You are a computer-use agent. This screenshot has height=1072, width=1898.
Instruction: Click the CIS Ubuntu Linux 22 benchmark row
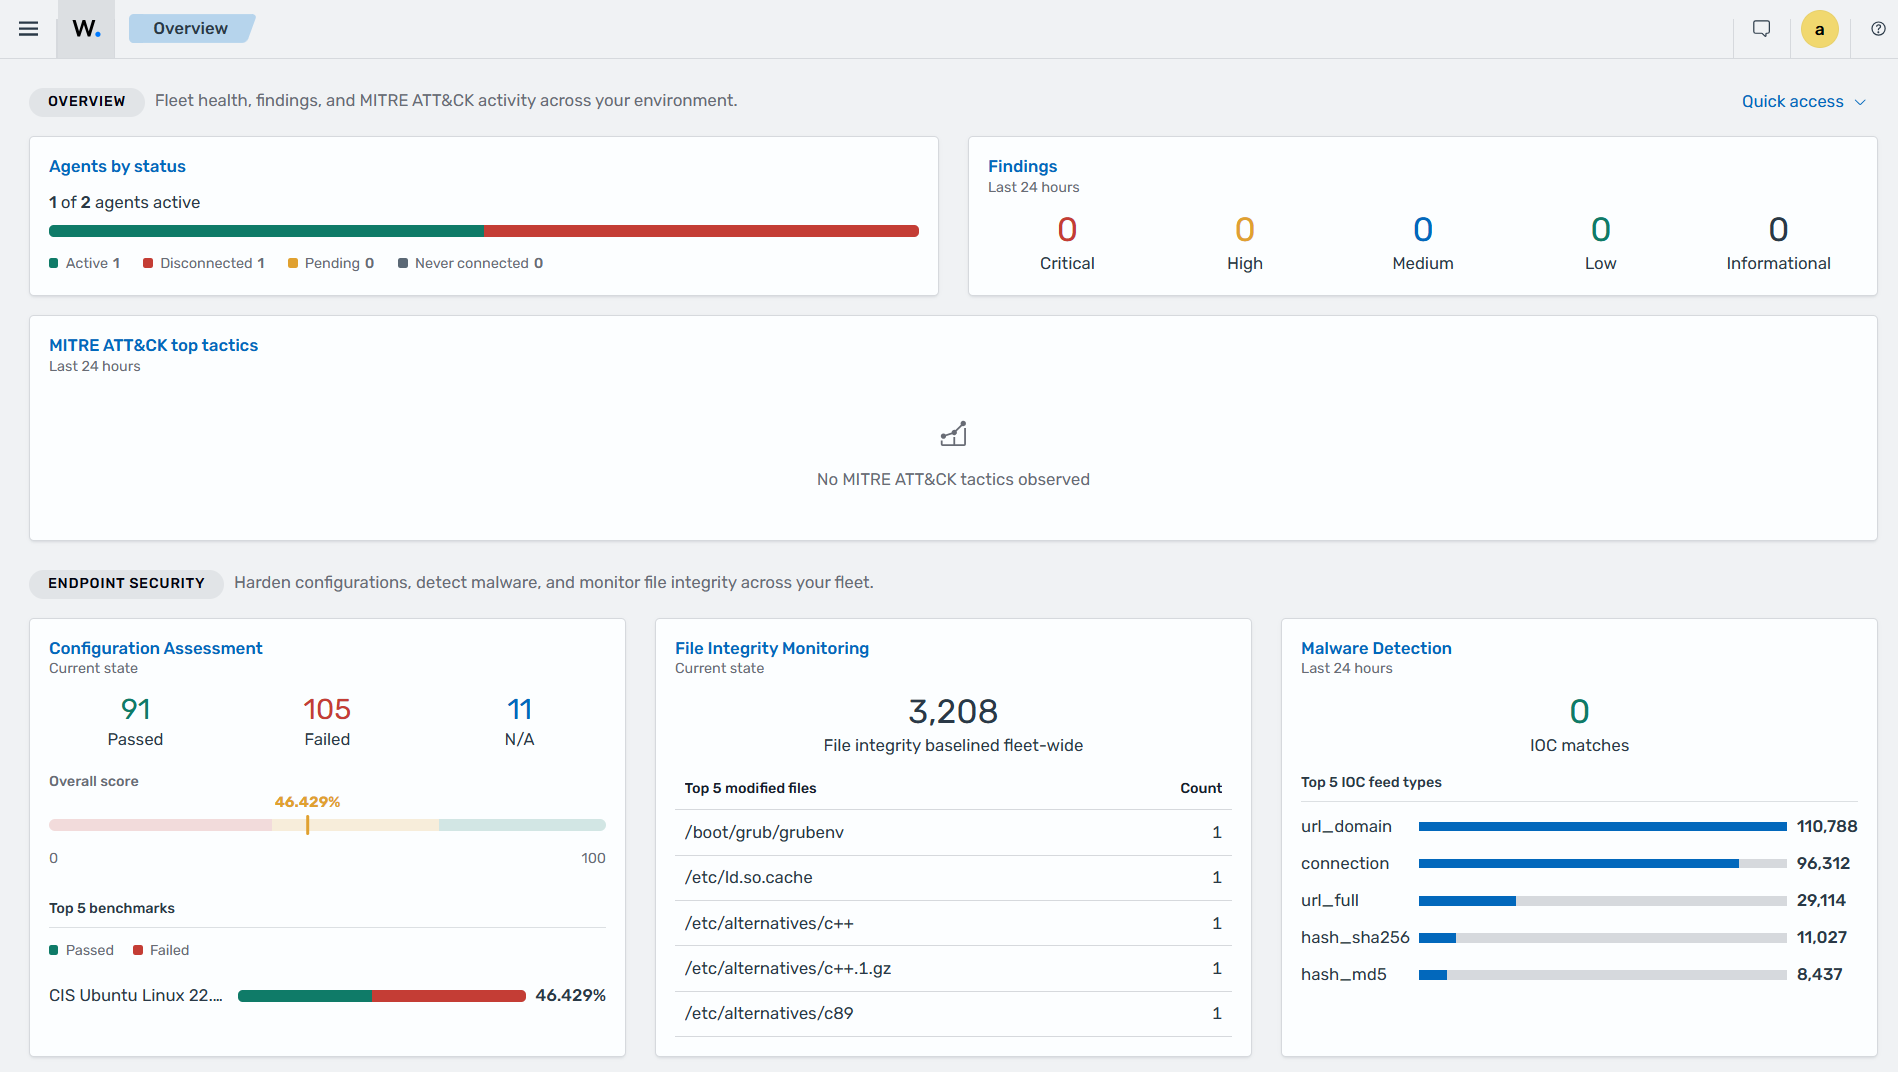(327, 995)
